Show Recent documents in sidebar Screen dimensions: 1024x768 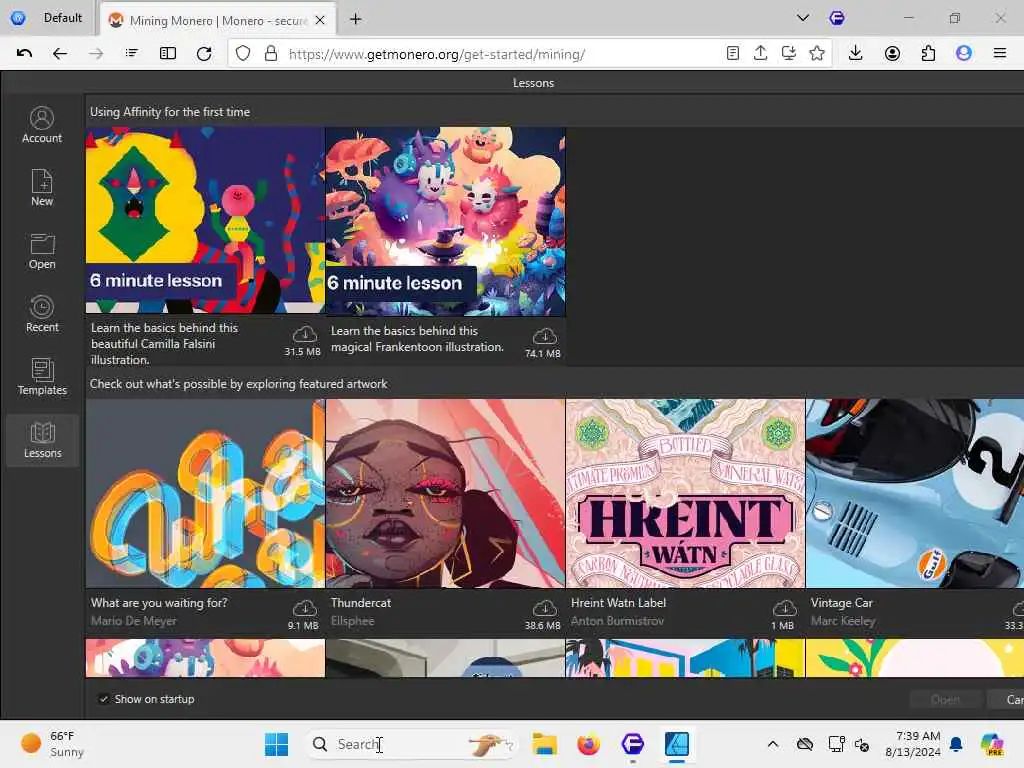pos(42,314)
